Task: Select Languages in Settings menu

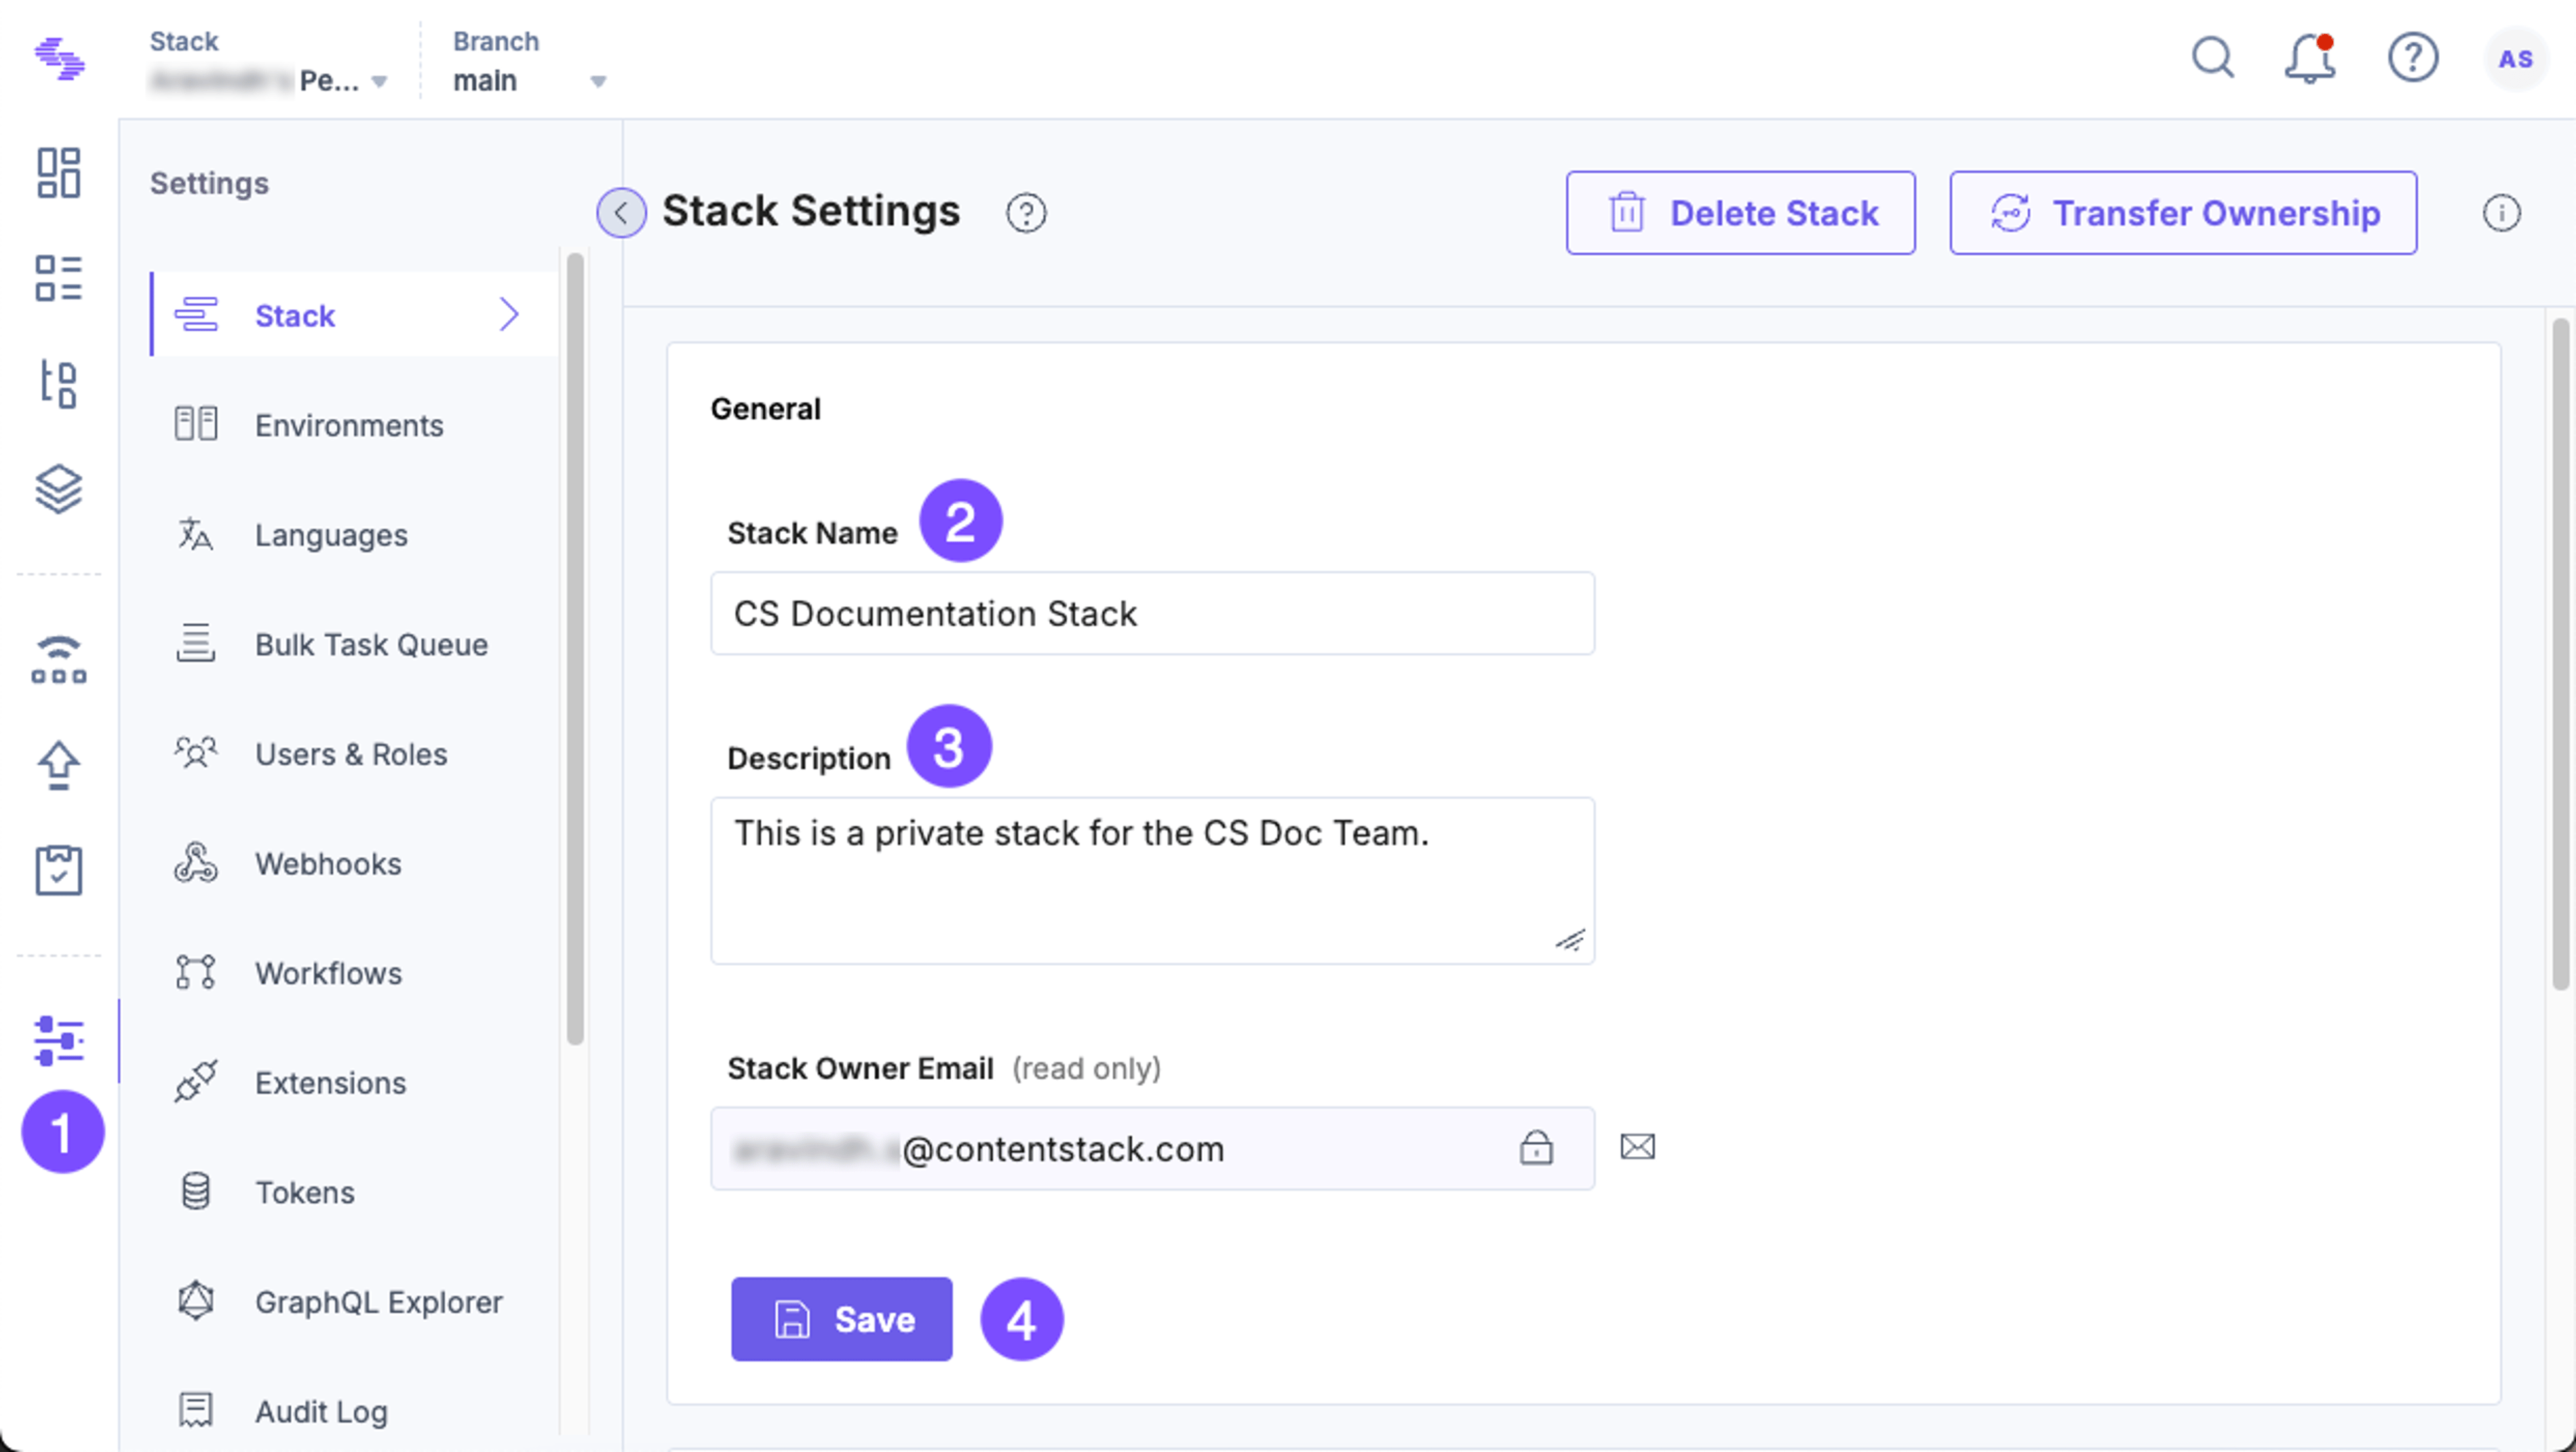Action: (354, 535)
